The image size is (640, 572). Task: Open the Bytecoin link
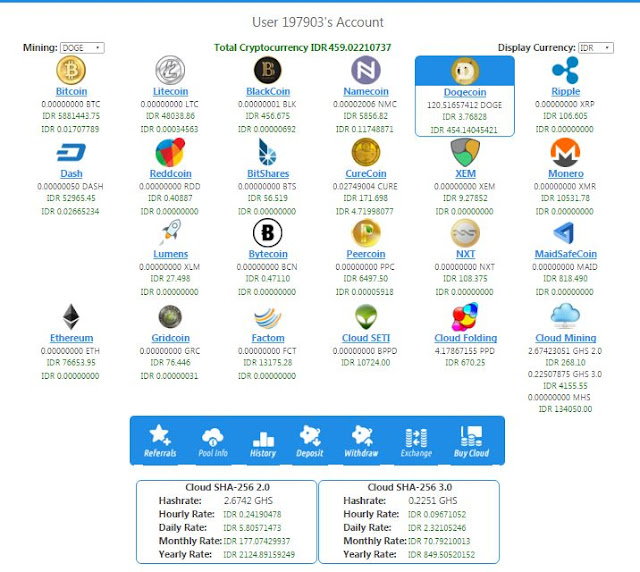268,254
